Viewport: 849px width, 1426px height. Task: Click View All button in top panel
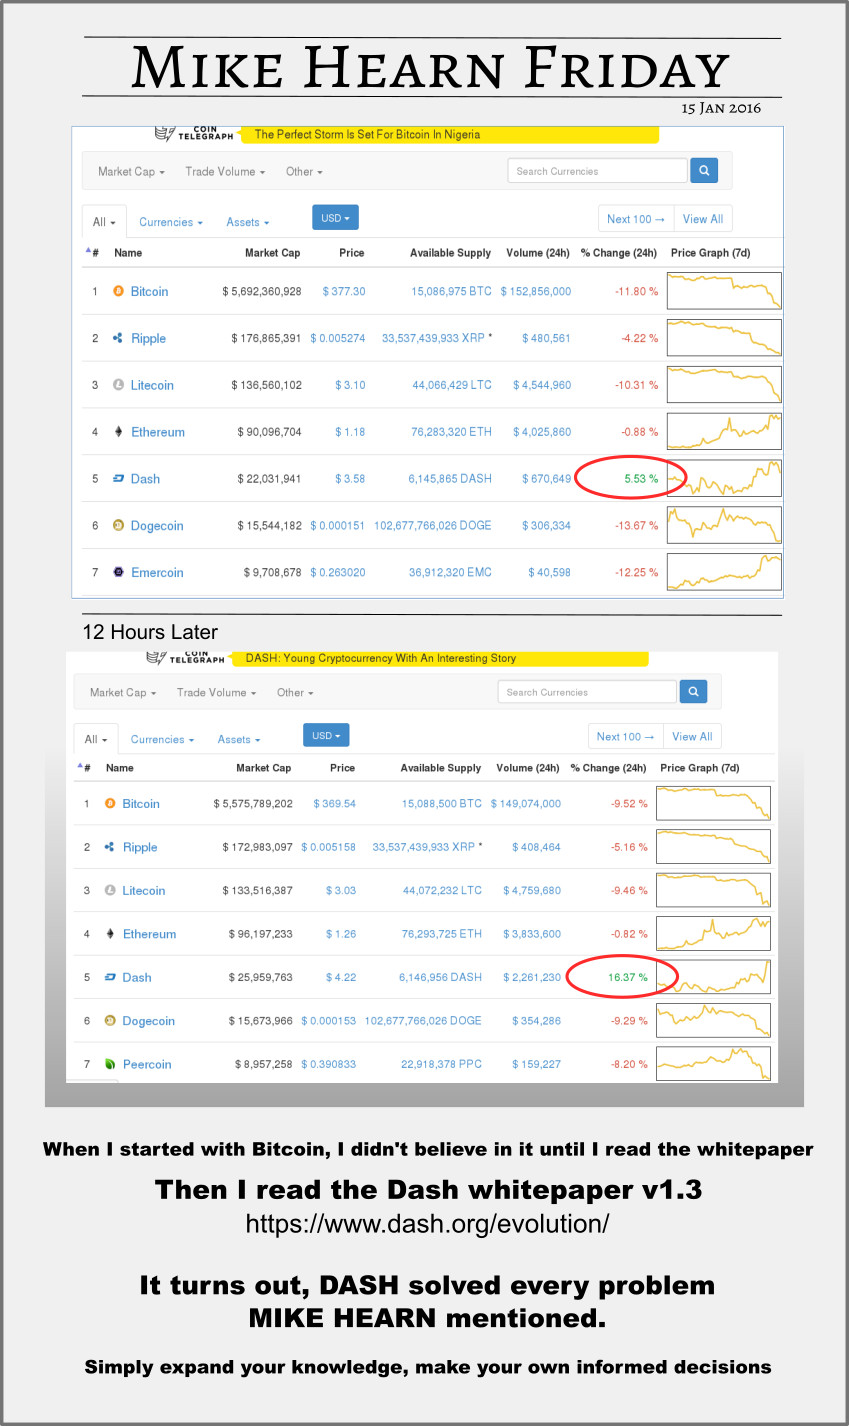[703, 219]
